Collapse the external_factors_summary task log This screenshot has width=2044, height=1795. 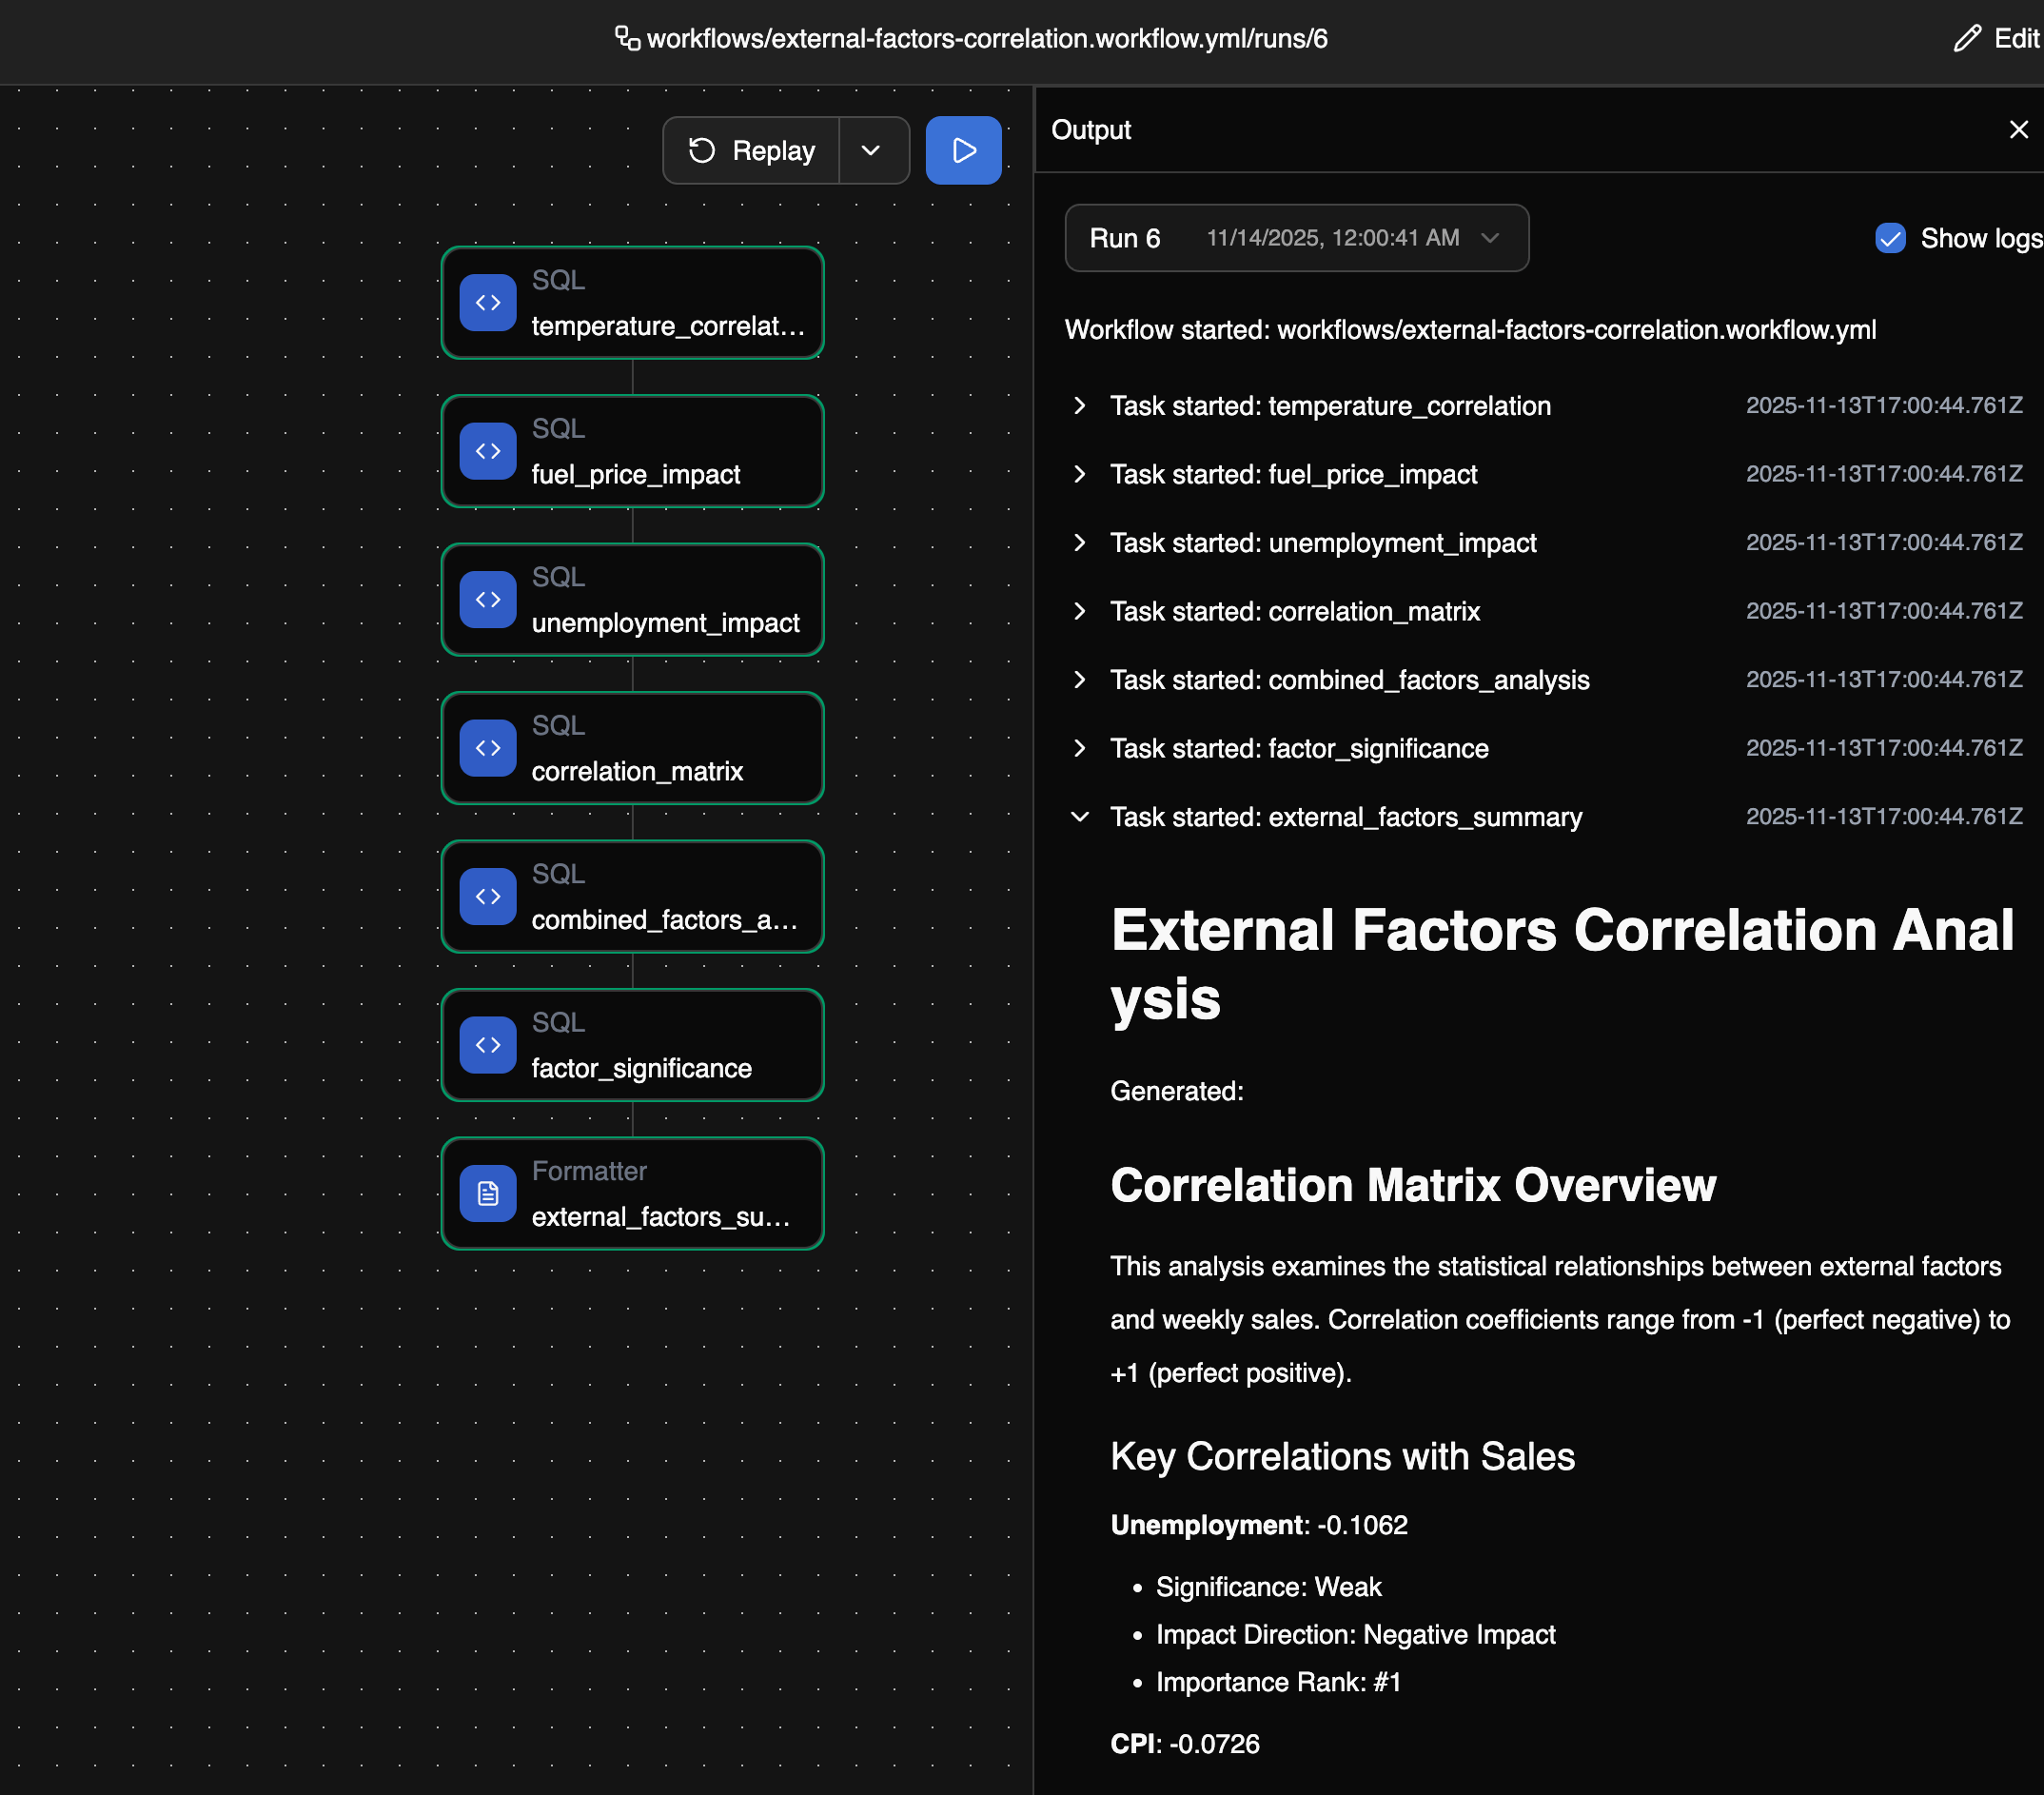1079,816
